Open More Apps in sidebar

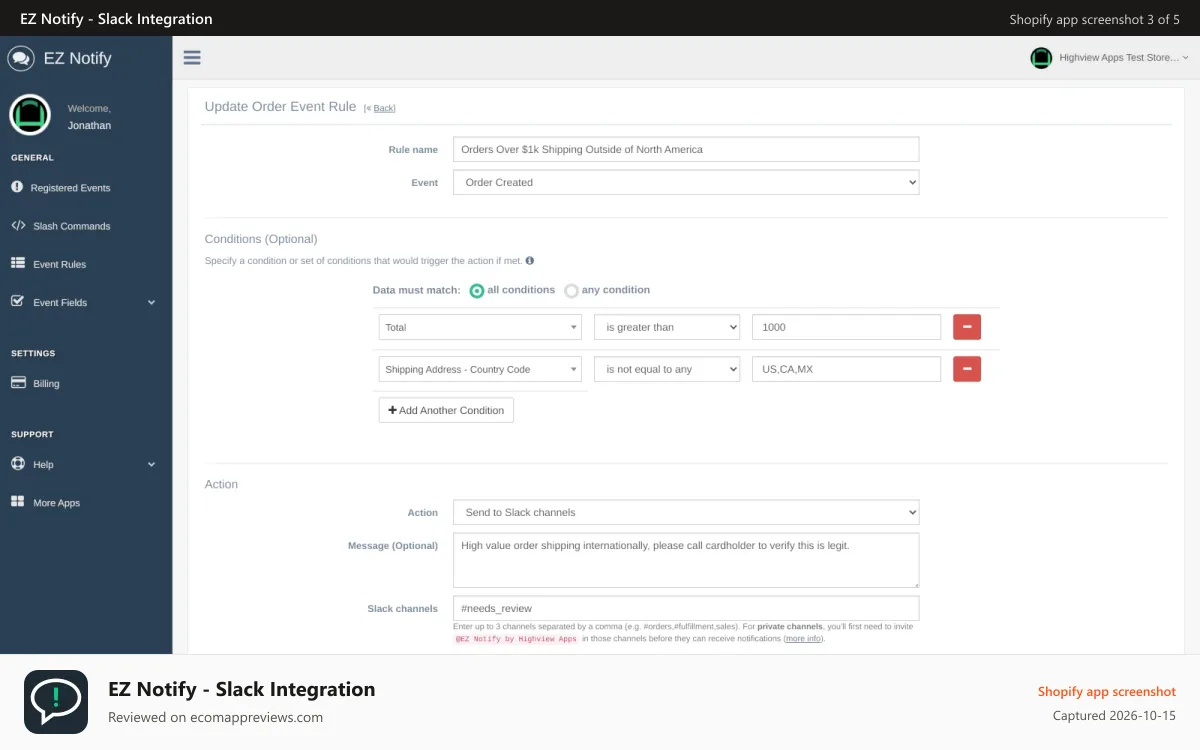click(56, 503)
